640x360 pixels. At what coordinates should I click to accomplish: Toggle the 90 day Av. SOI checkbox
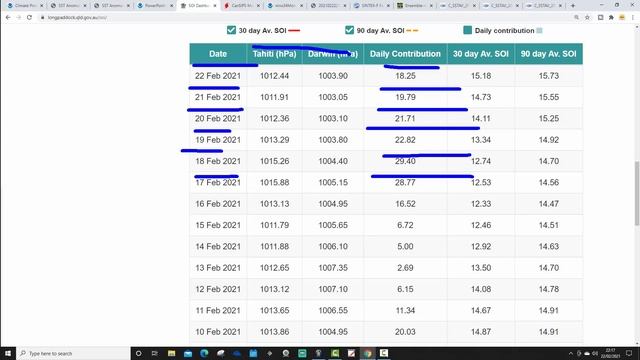tap(349, 30)
